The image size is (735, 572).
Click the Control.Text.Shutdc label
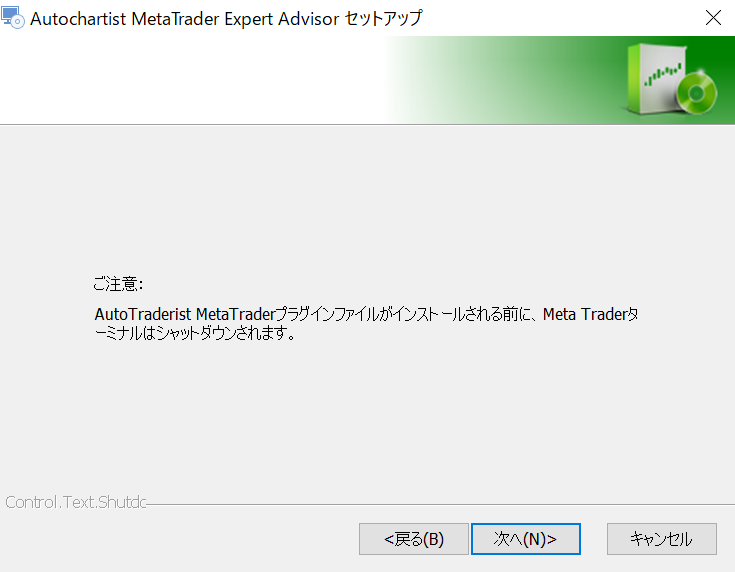coord(75,502)
